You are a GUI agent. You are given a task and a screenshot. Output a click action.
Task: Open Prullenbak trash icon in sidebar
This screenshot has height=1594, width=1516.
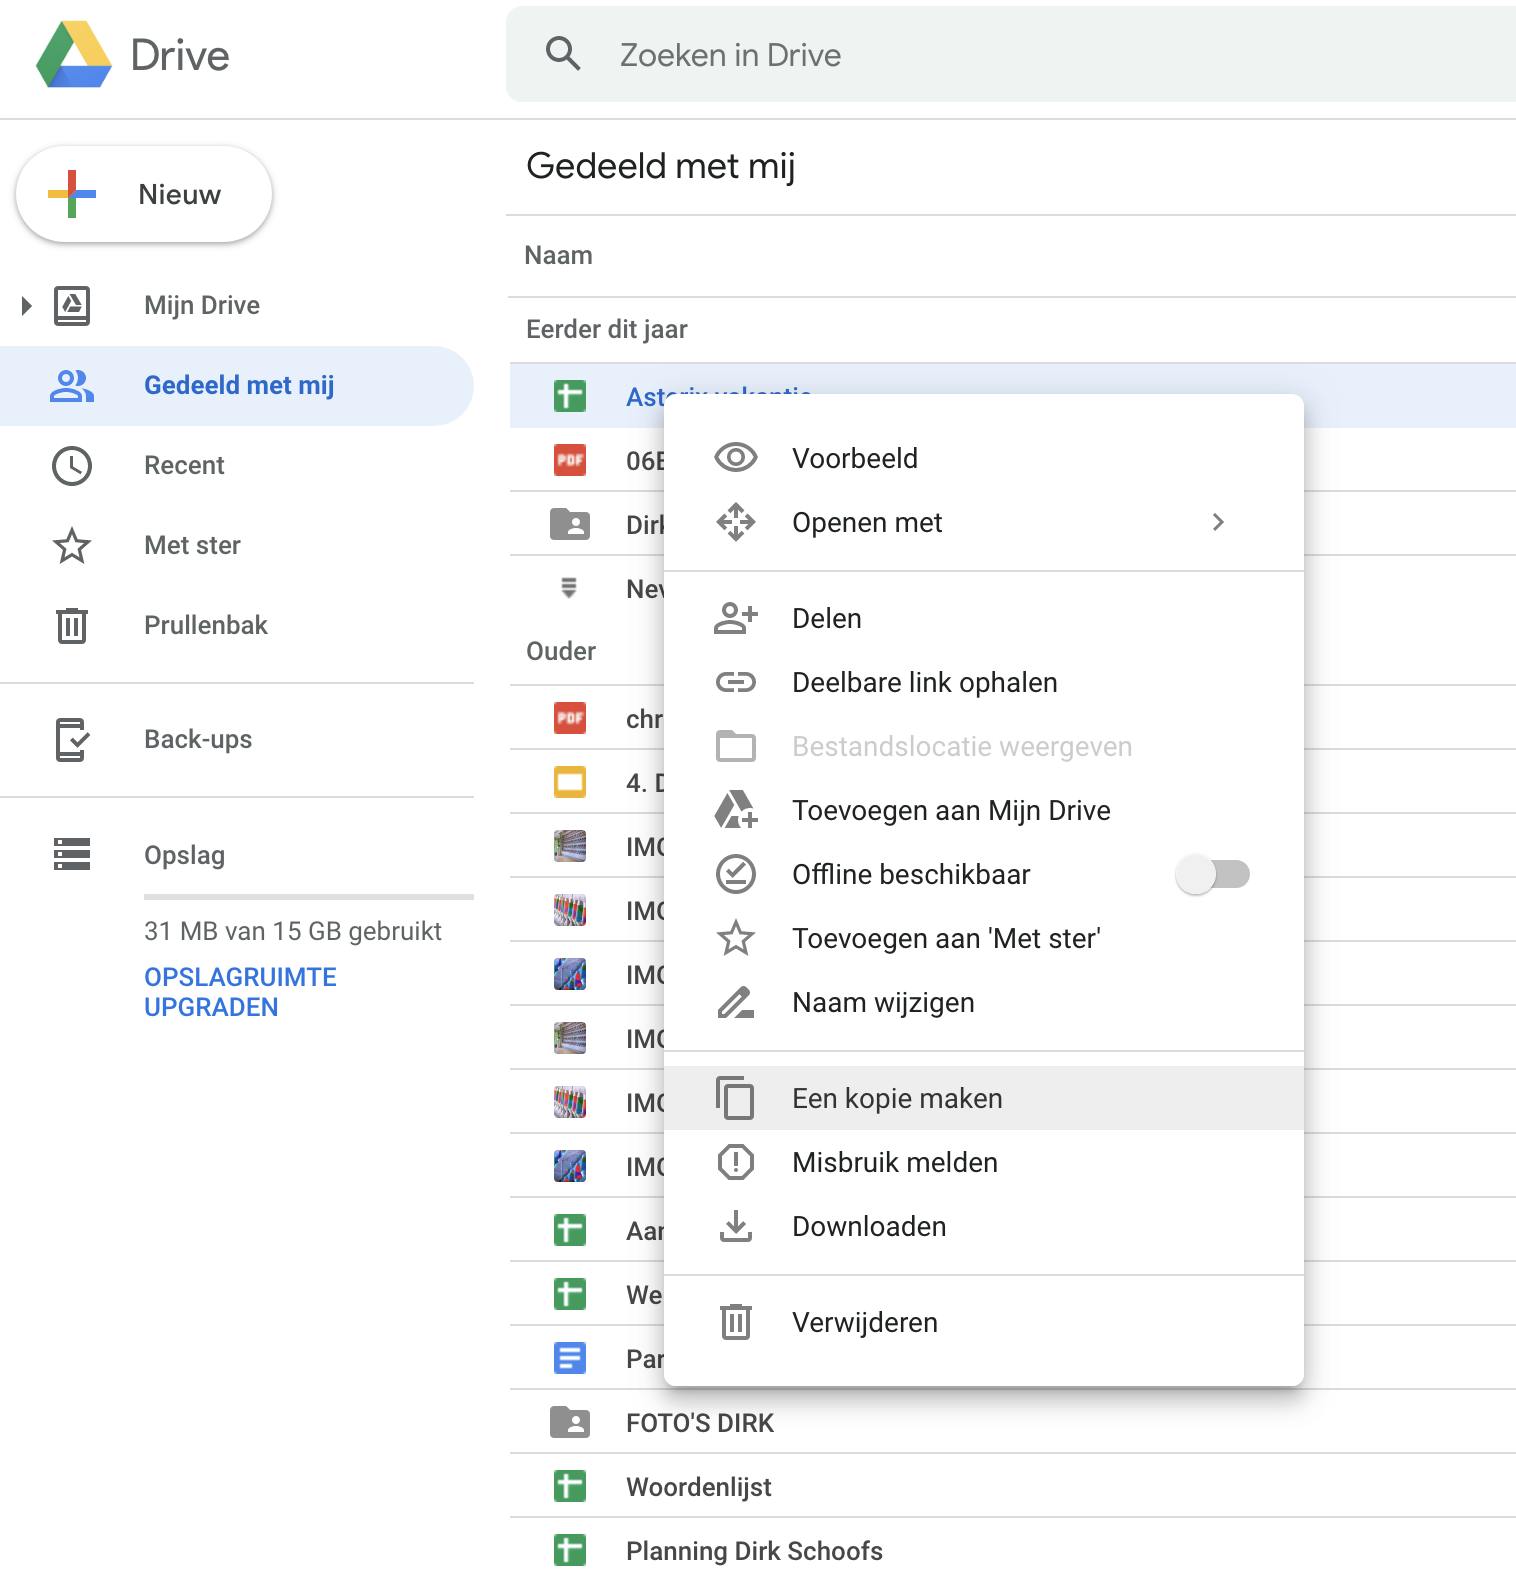click(72, 625)
